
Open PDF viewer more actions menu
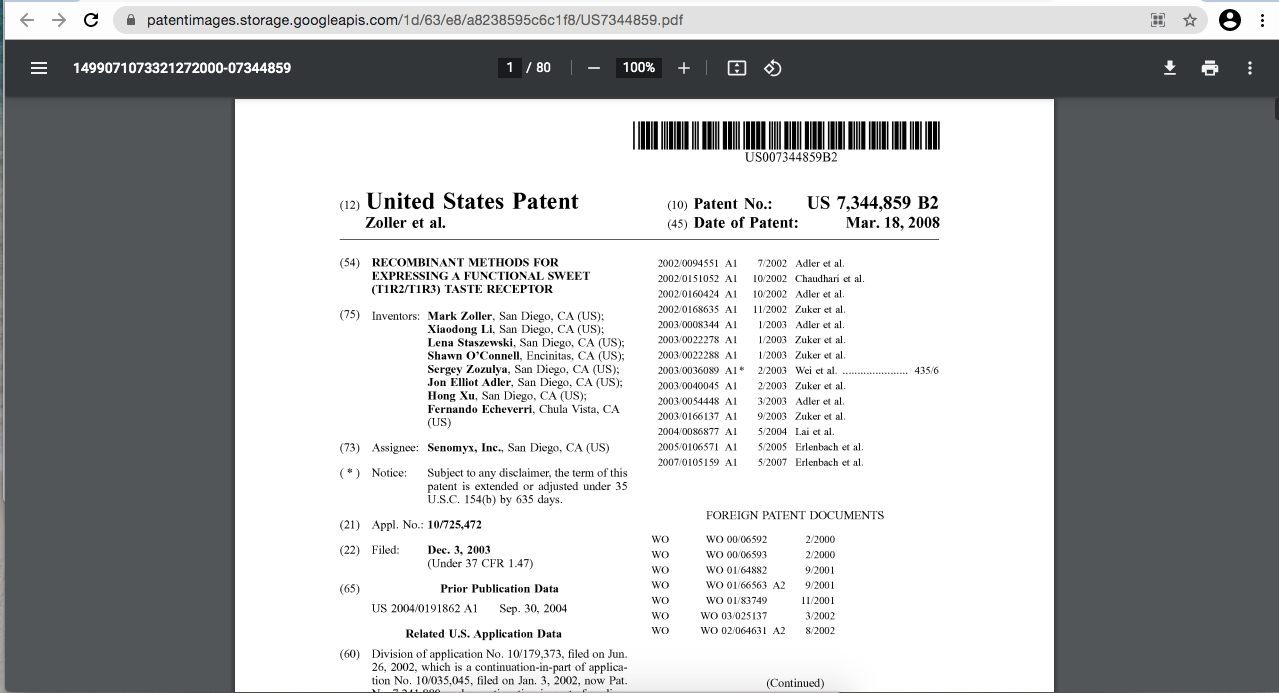pyautogui.click(x=1250, y=68)
